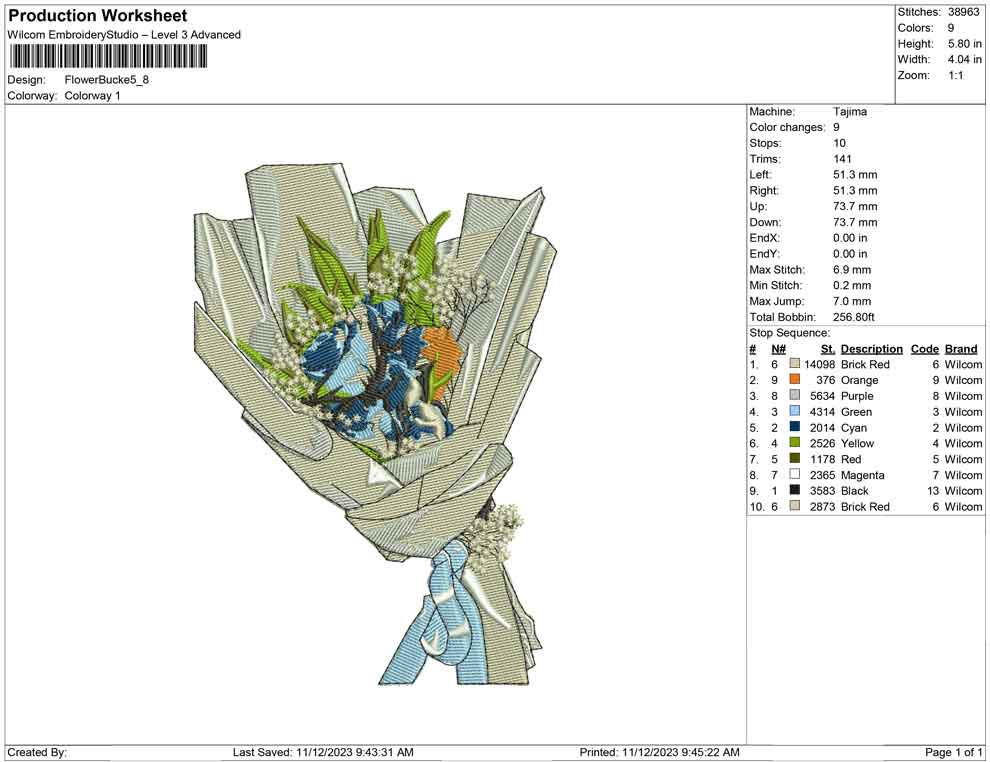Click the stitch count 4314
This screenshot has height=762, width=990.
point(822,412)
